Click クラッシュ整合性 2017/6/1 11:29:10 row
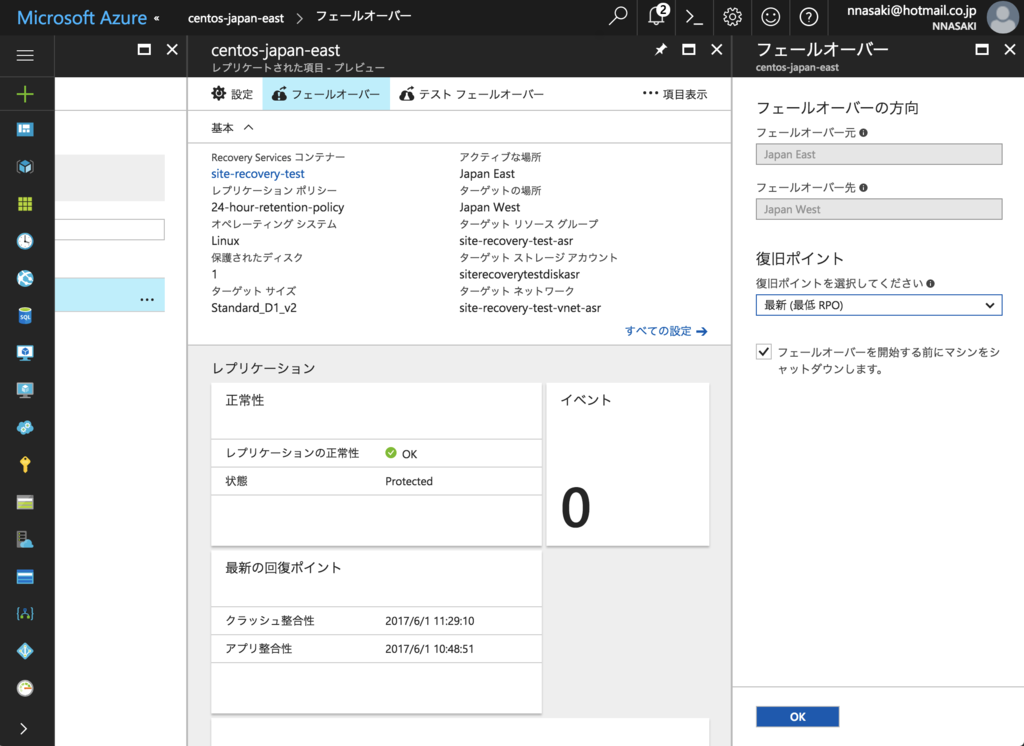This screenshot has width=1024, height=746. click(376, 621)
